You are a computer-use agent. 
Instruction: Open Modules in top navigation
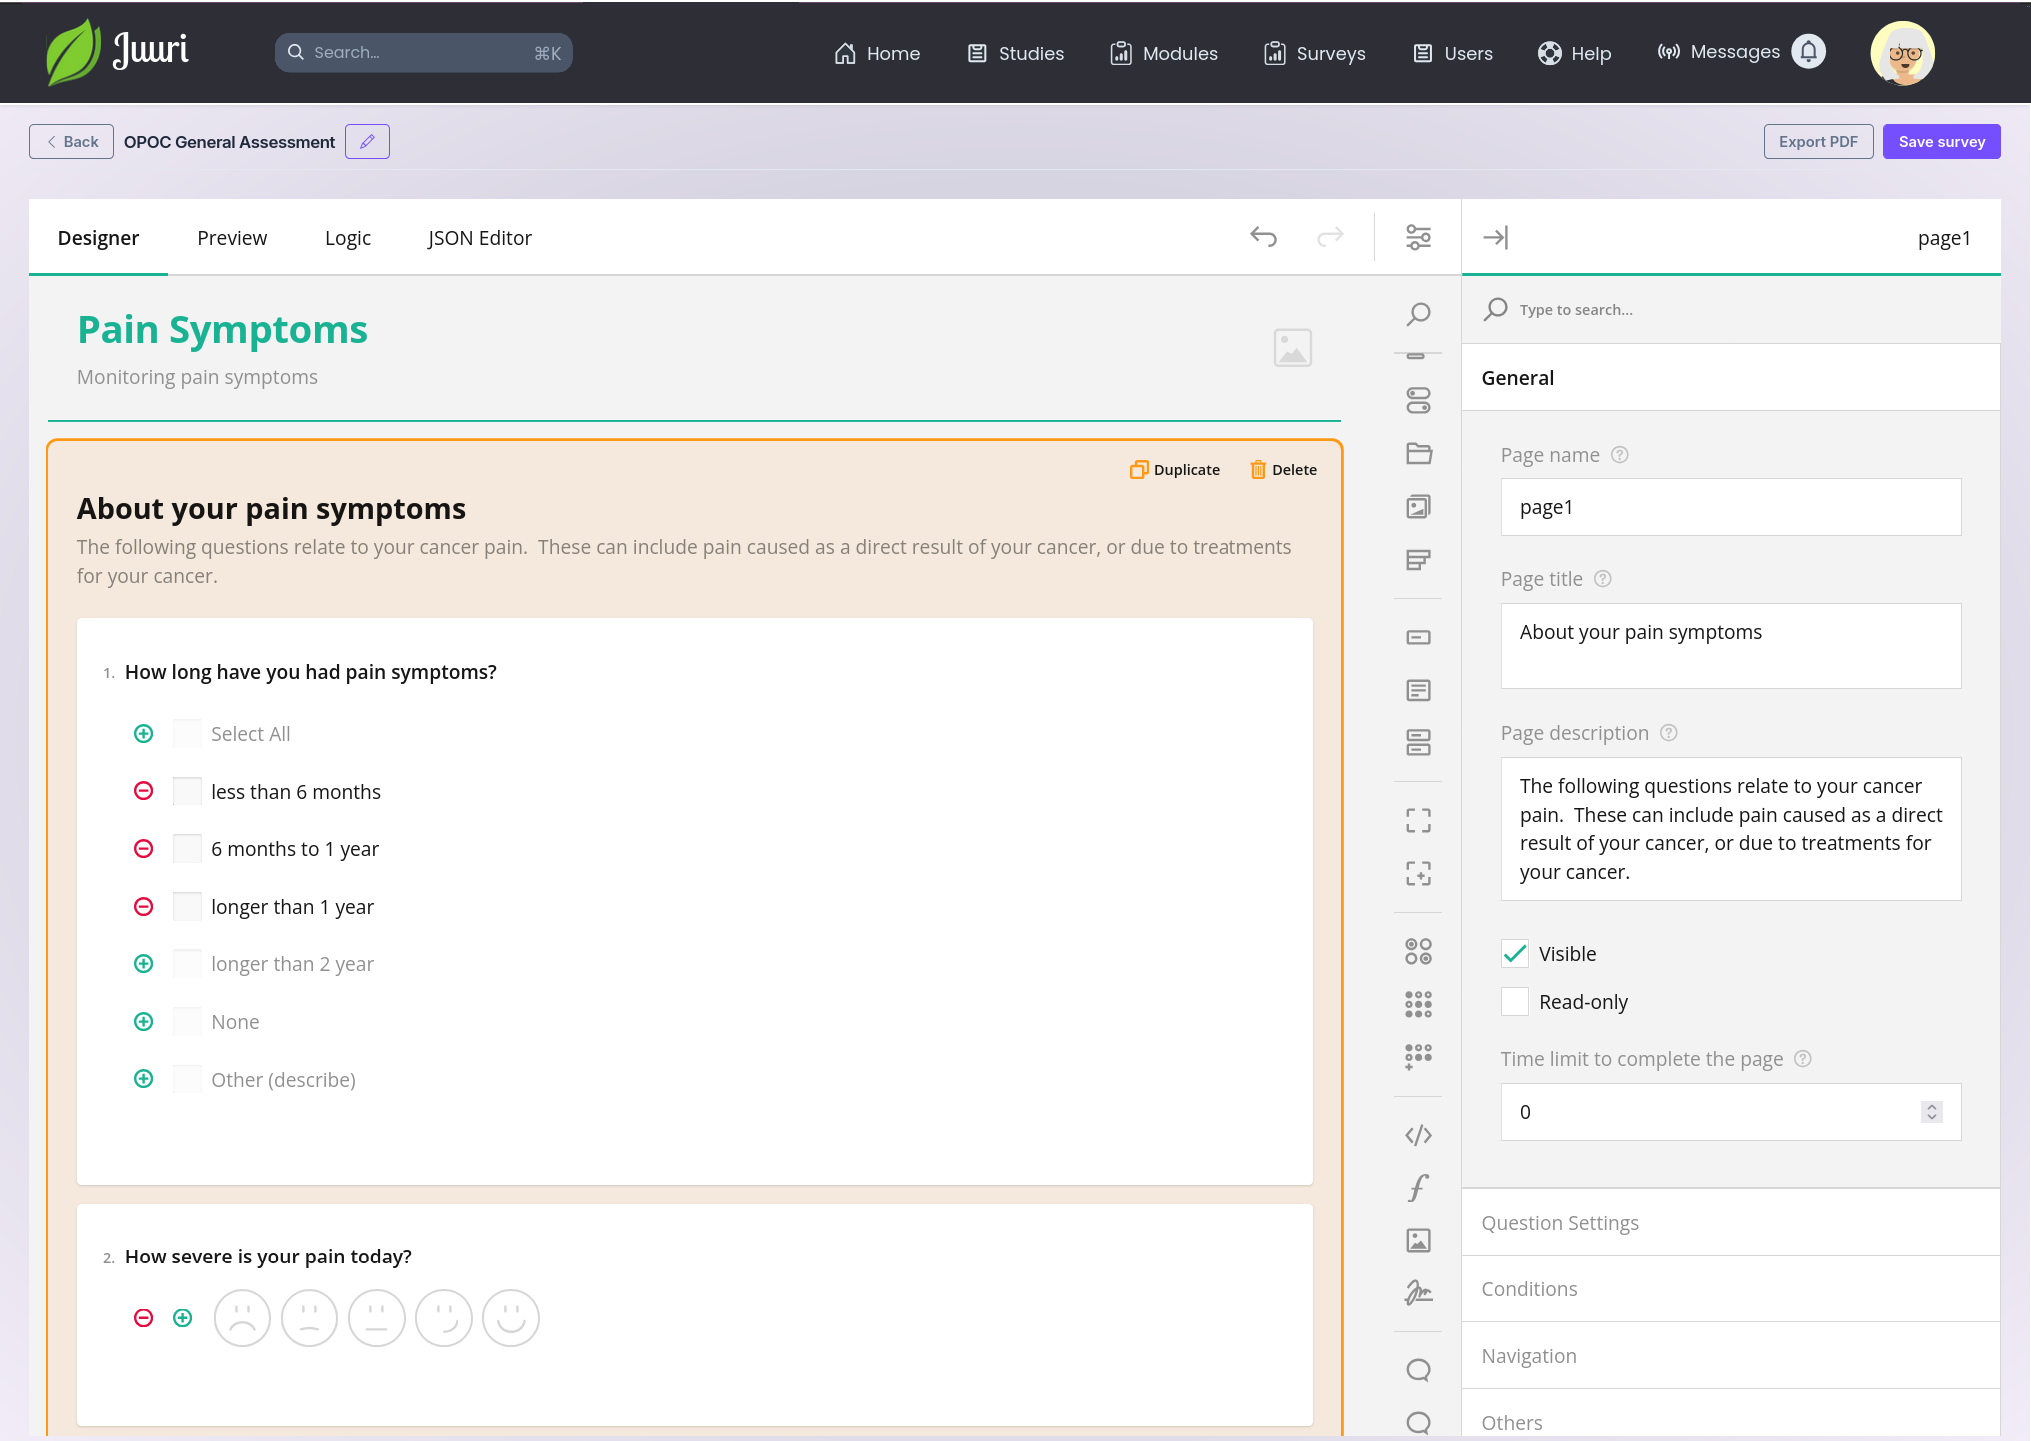1164,53
